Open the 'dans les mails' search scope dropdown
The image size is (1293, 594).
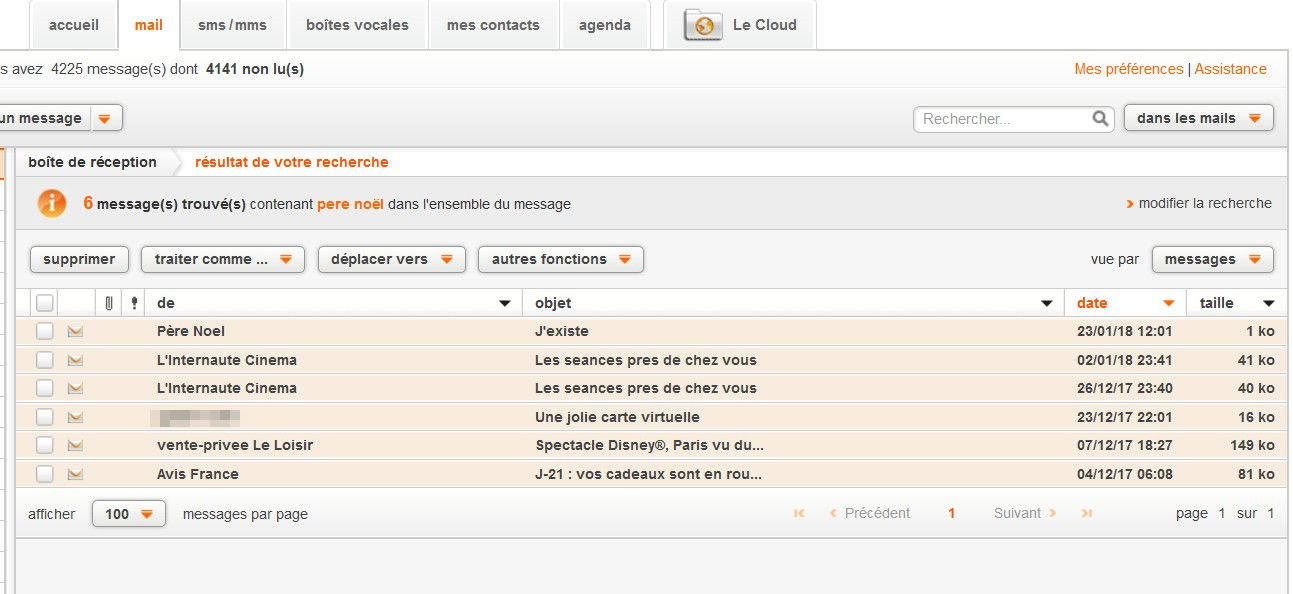1199,118
